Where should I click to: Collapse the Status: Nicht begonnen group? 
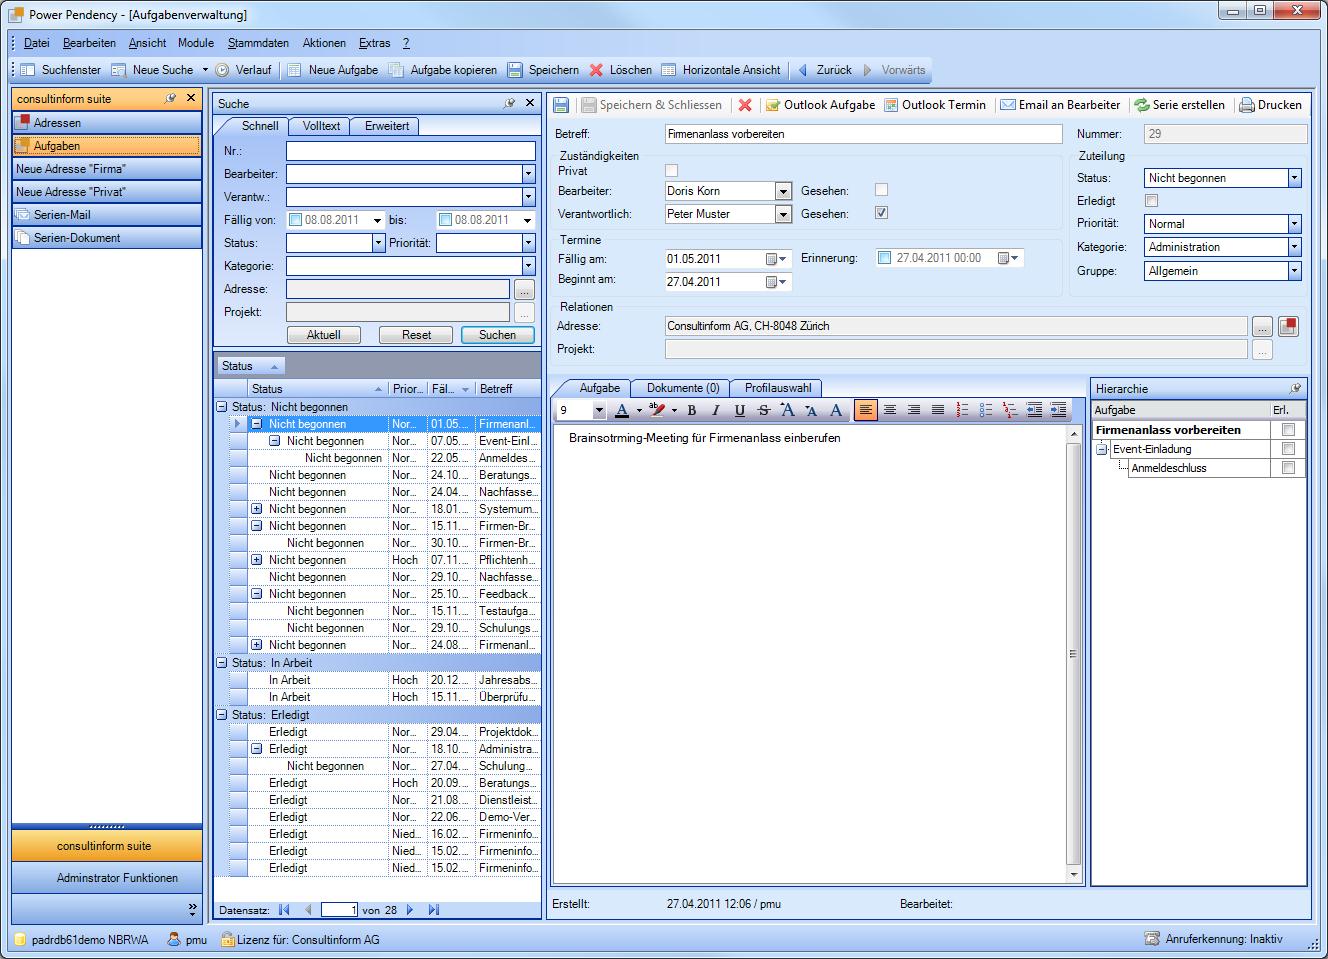pos(222,407)
